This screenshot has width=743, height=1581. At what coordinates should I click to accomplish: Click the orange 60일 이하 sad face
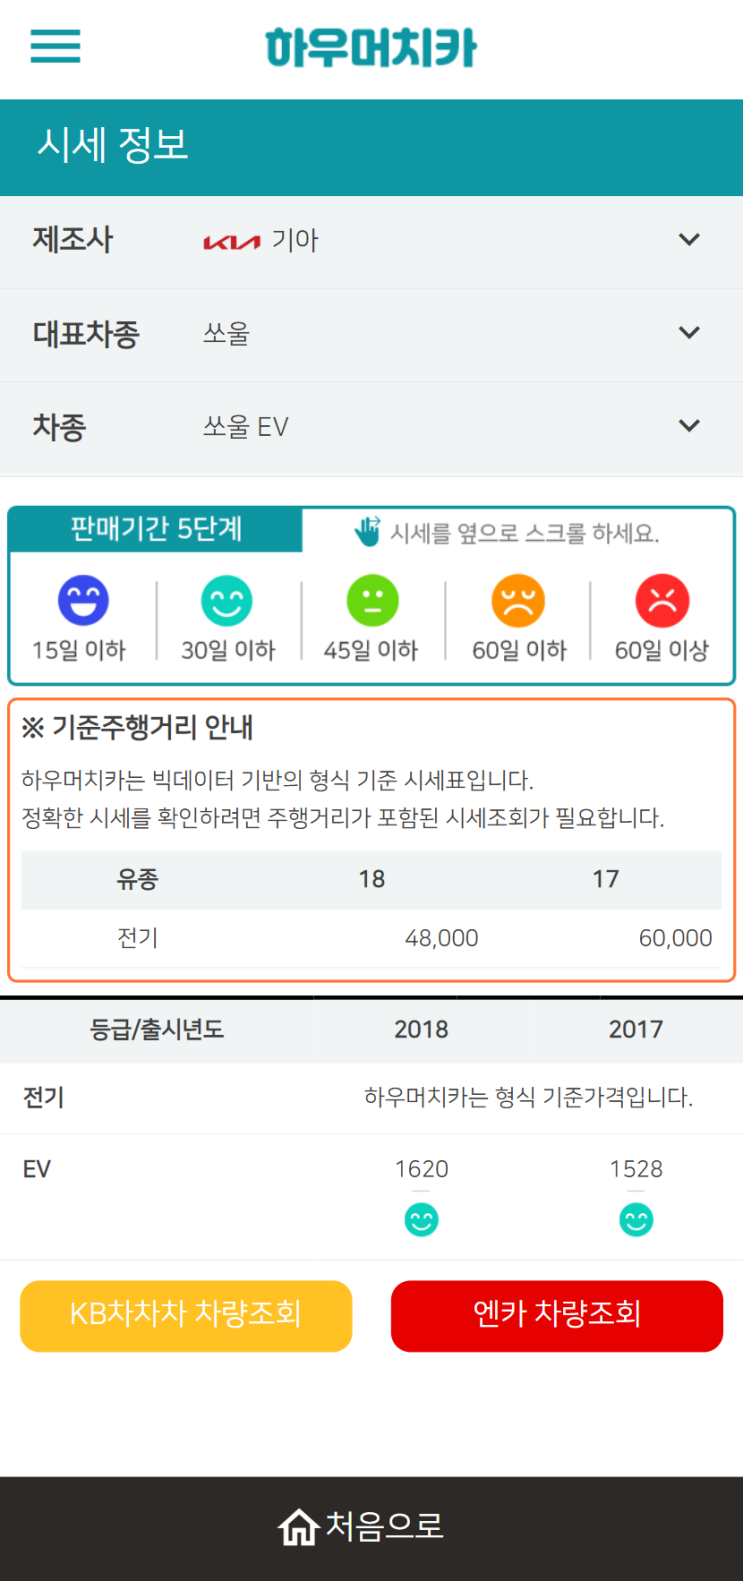518,600
